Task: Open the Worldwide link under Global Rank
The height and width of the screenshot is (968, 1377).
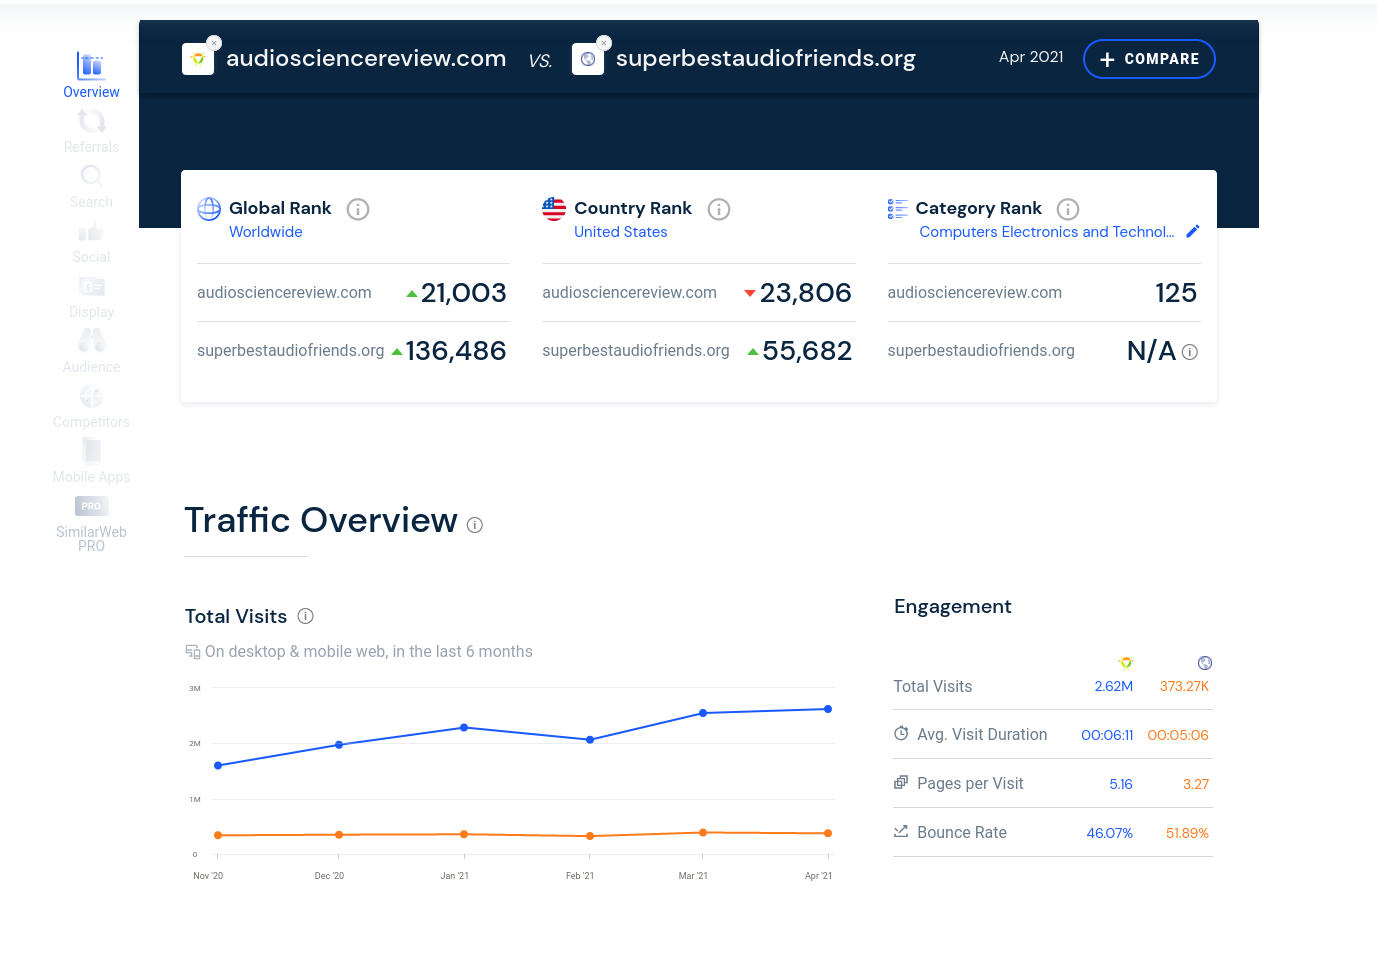Action: 266,232
